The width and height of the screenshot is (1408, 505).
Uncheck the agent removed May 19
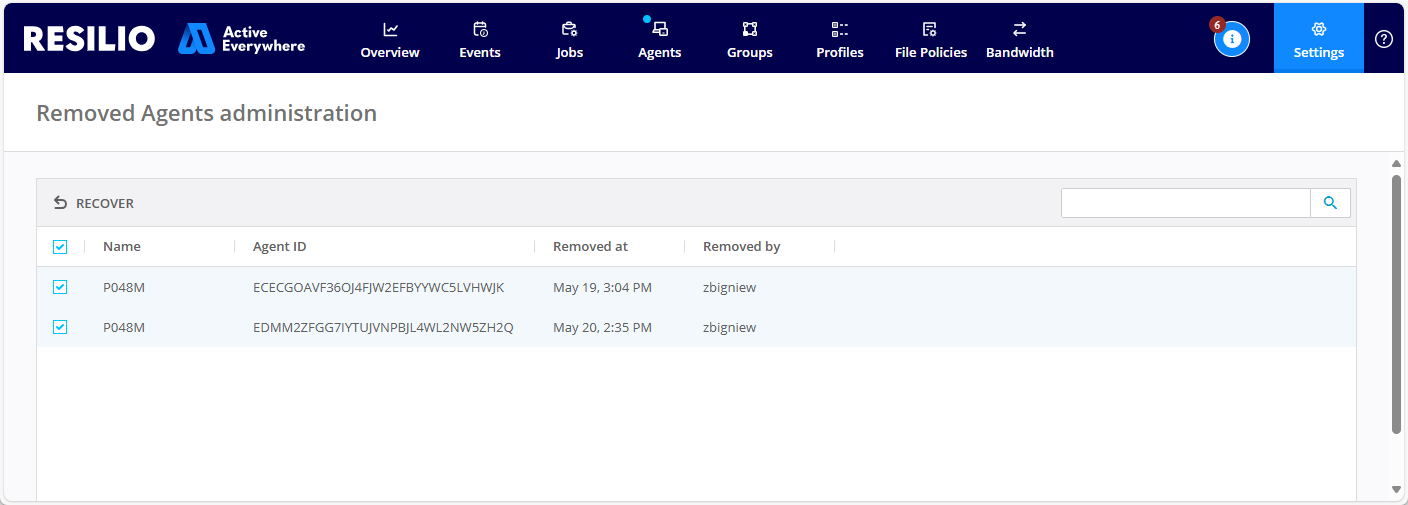click(60, 287)
